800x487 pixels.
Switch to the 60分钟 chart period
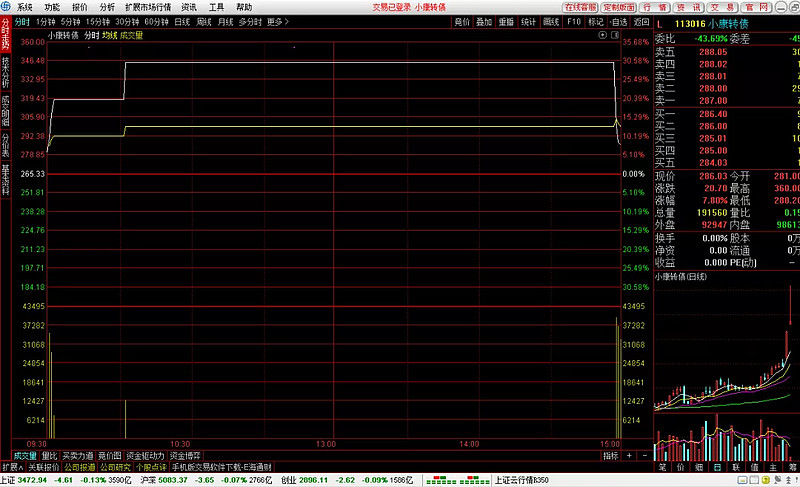[x=157, y=22]
